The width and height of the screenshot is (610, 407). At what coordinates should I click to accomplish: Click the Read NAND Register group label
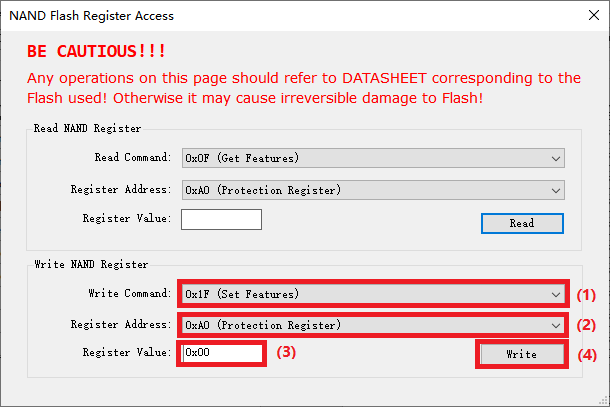click(x=88, y=128)
